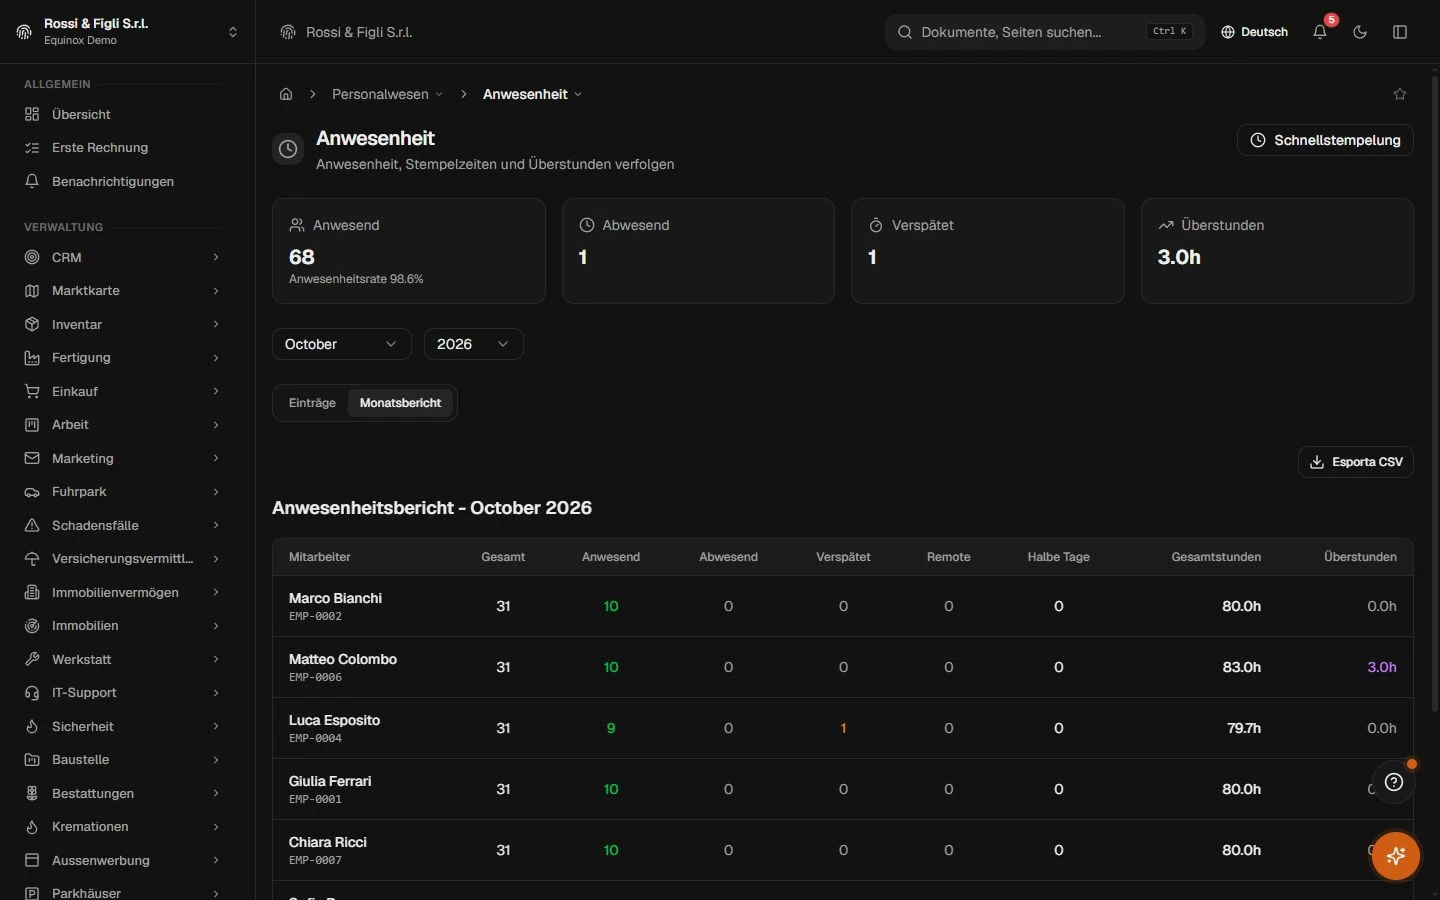The height and width of the screenshot is (900, 1440).
Task: Toggle the sidebar panel icon
Action: point(1400,32)
